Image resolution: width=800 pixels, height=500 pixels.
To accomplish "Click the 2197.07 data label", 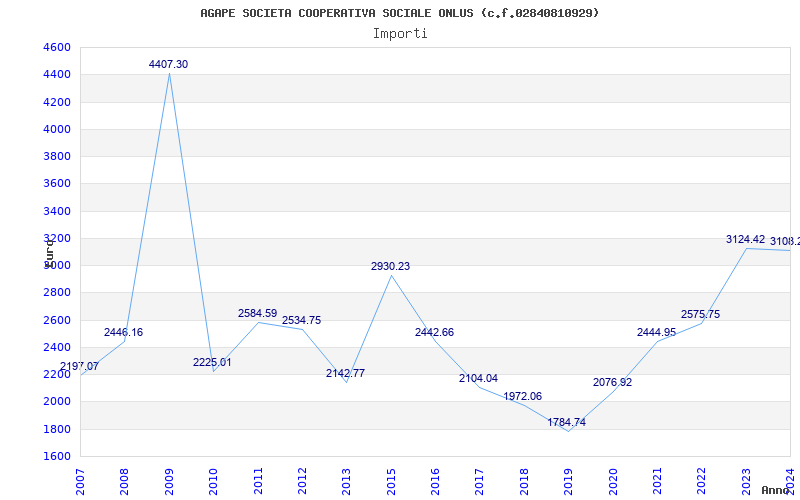I will [79, 366].
